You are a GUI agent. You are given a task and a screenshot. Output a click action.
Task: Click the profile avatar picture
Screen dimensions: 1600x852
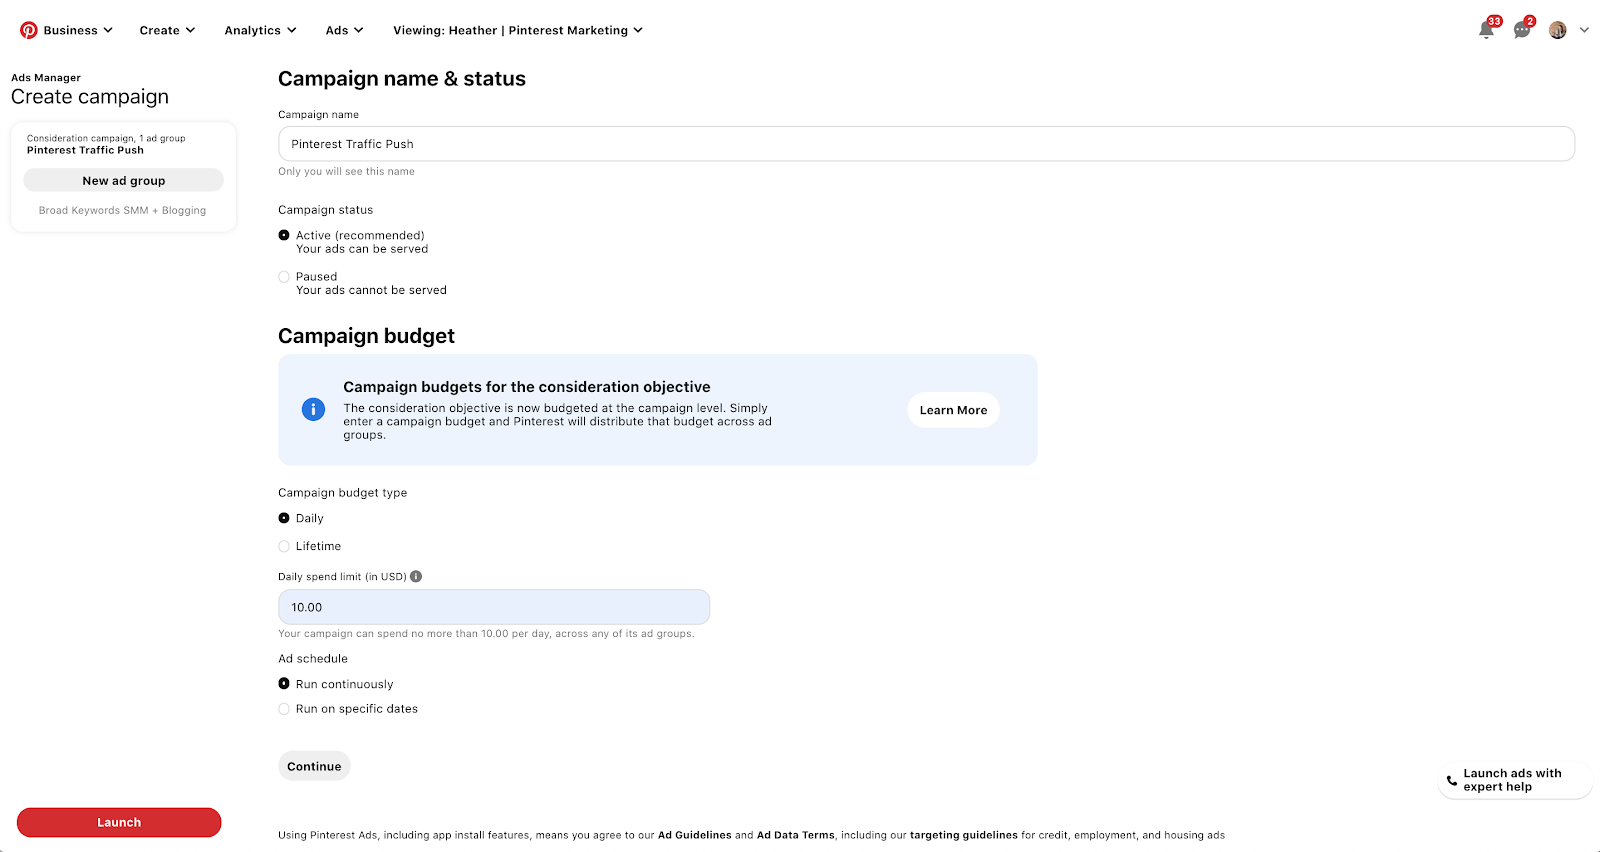(1558, 30)
